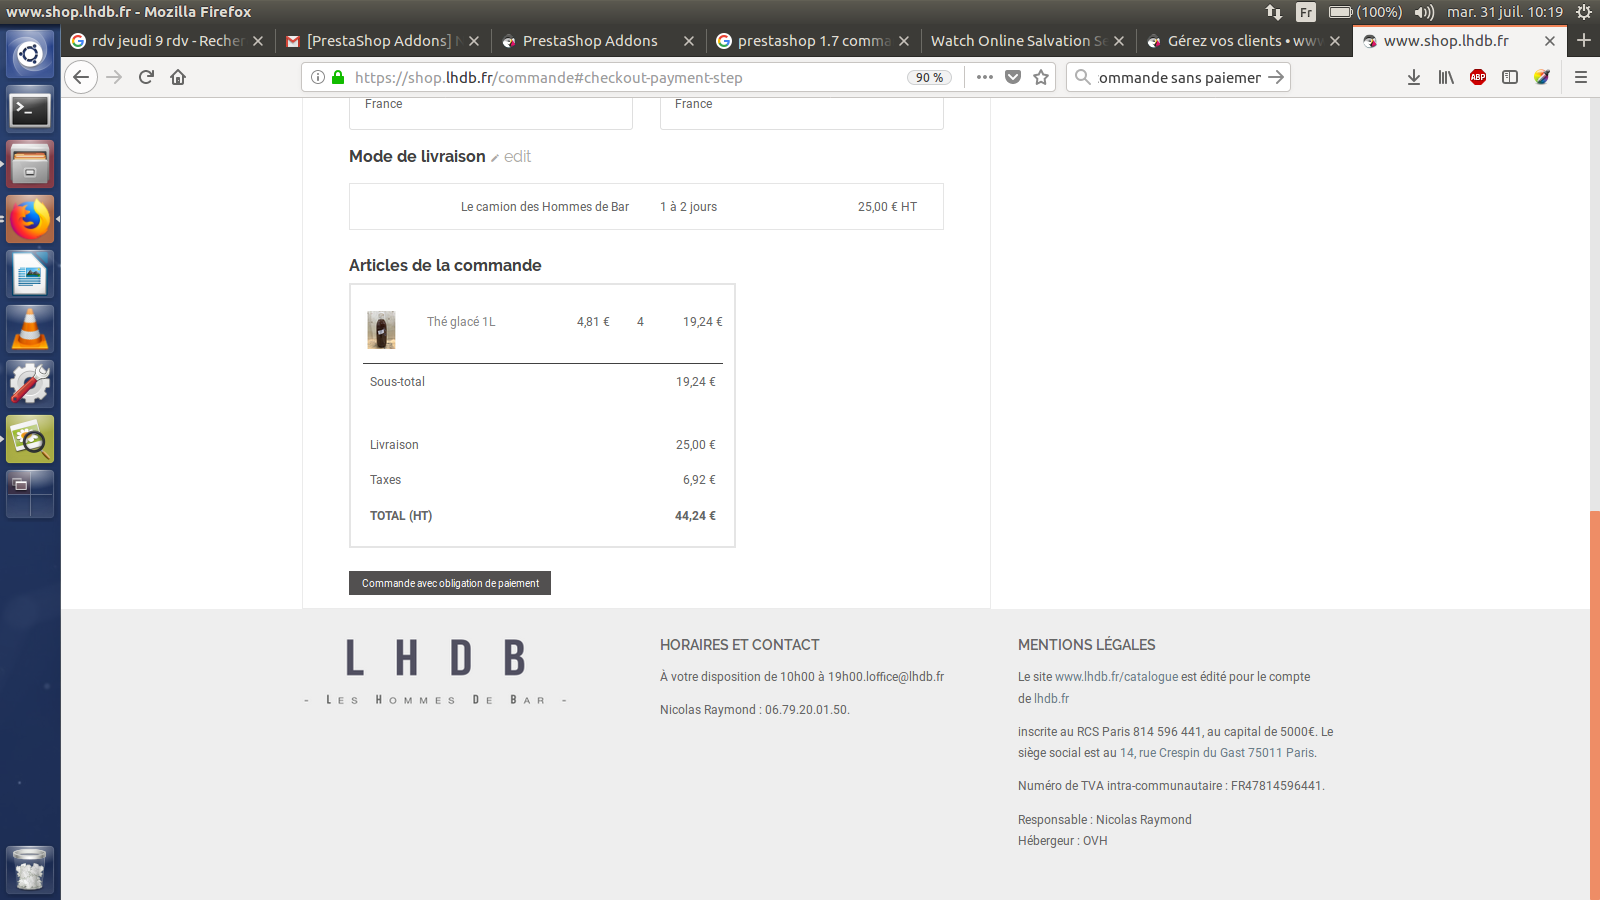Screen dimensions: 1600x900
Task: Go to Firefox home page icon
Action: (x=178, y=77)
